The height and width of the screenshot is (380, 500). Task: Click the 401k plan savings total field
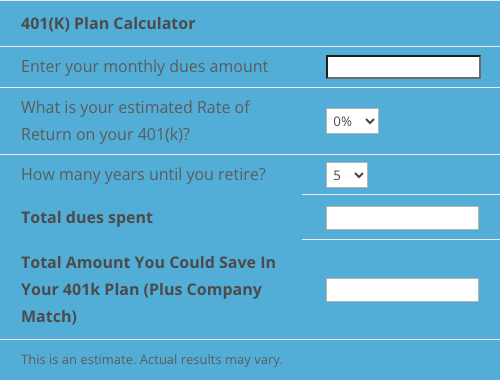click(402, 290)
